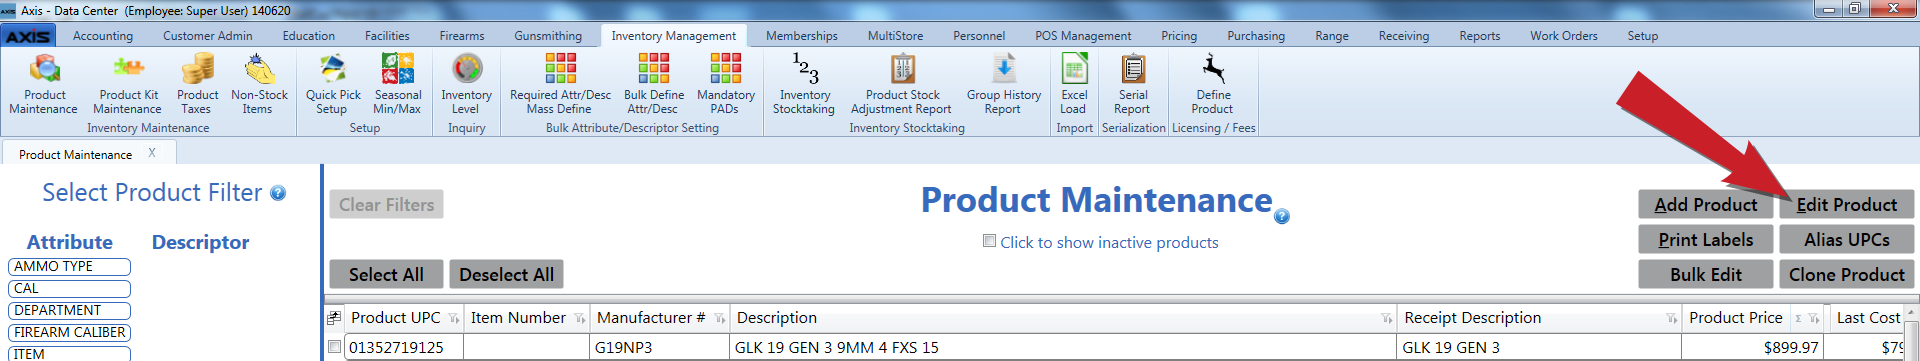Switch to POS Management ribbon tab
Image resolution: width=1920 pixels, height=361 pixels.
coord(1083,36)
